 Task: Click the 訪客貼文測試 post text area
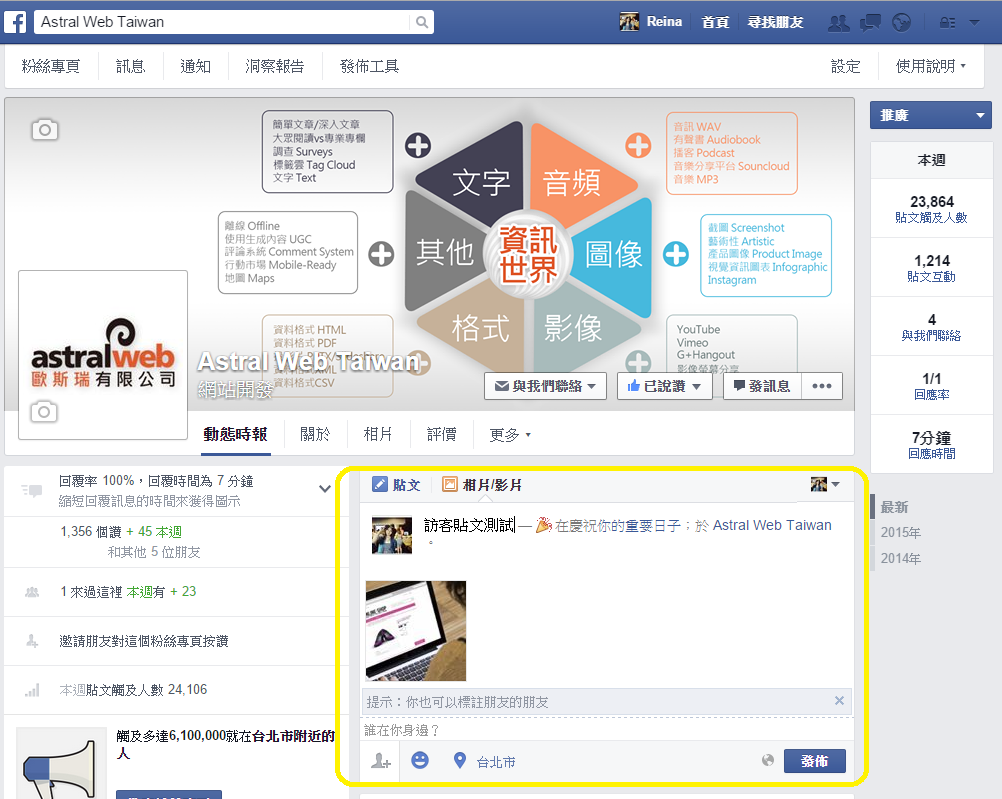pyautogui.click(x=469, y=525)
